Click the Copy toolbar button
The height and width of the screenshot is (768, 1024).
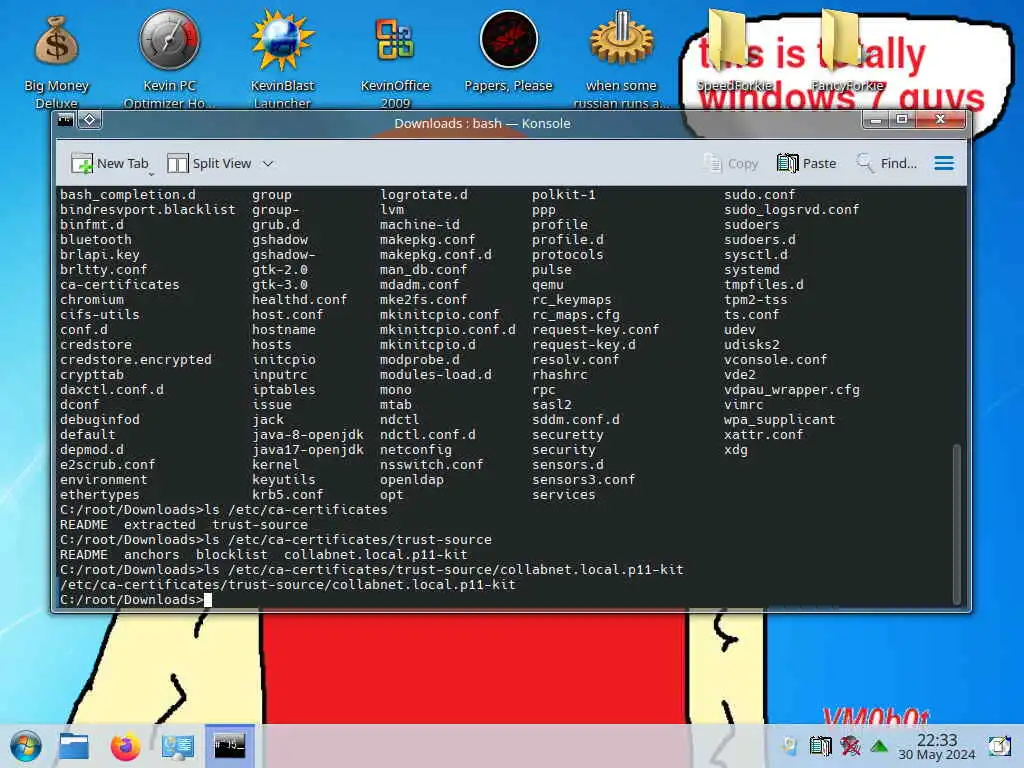pos(731,163)
